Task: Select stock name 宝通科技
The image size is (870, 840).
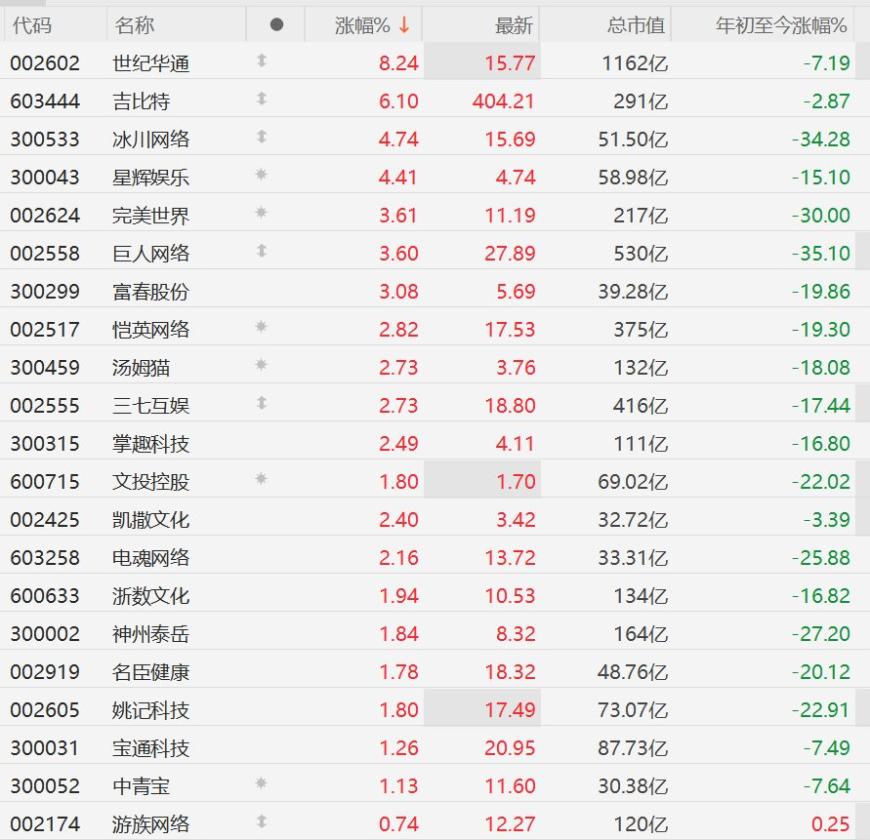Action: (x=151, y=748)
